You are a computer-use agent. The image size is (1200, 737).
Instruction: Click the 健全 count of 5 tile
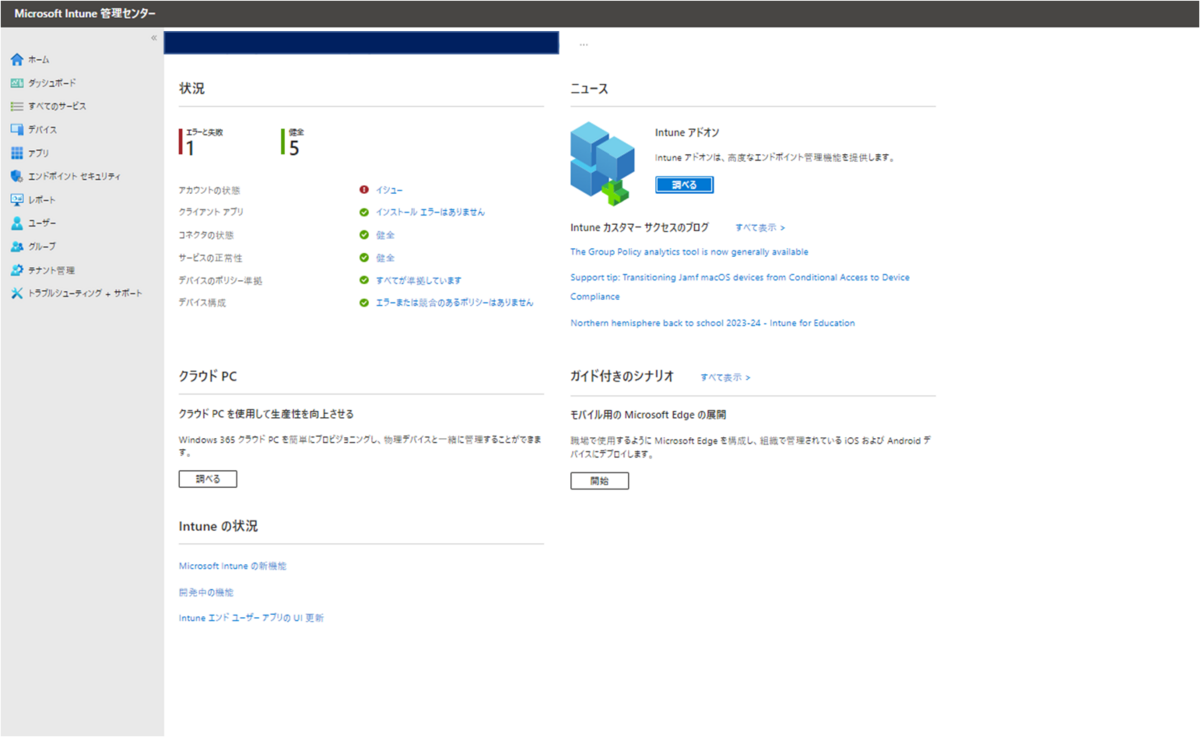pos(294,142)
